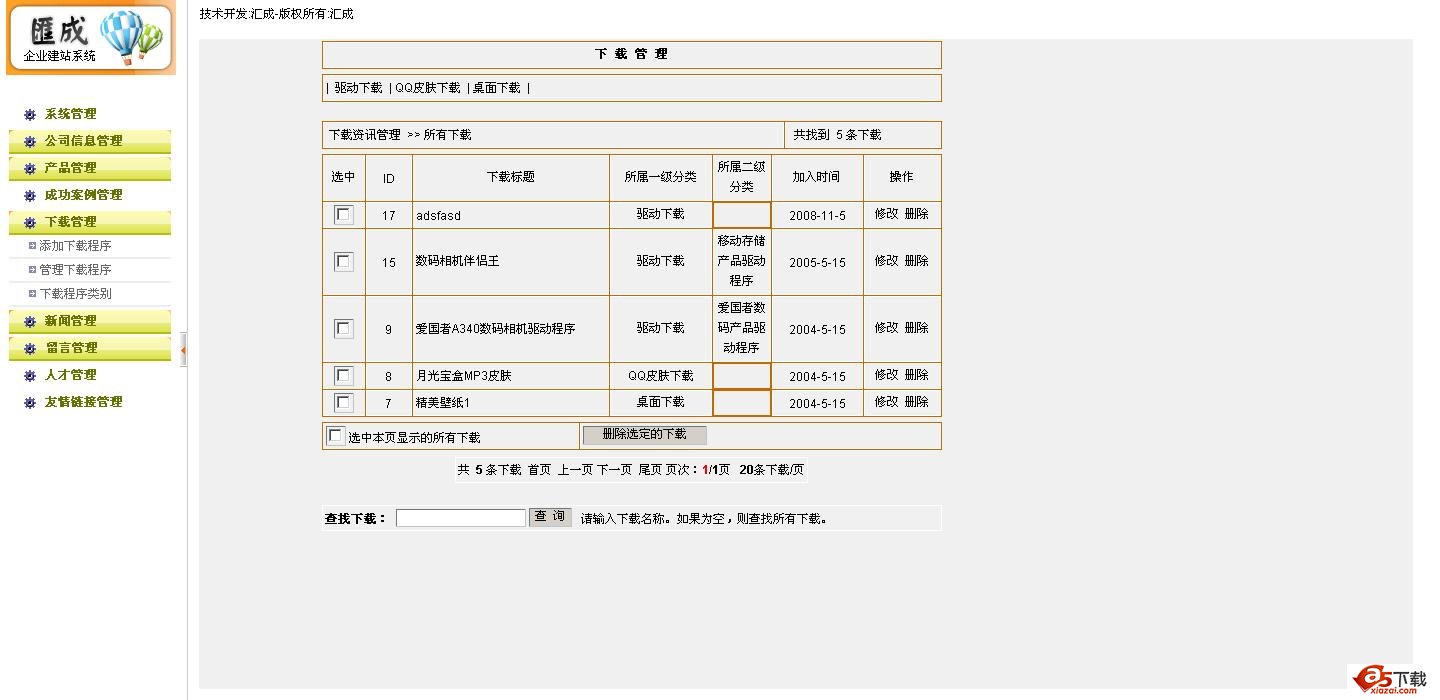Focus the 查找下载 search input

(x=461, y=518)
